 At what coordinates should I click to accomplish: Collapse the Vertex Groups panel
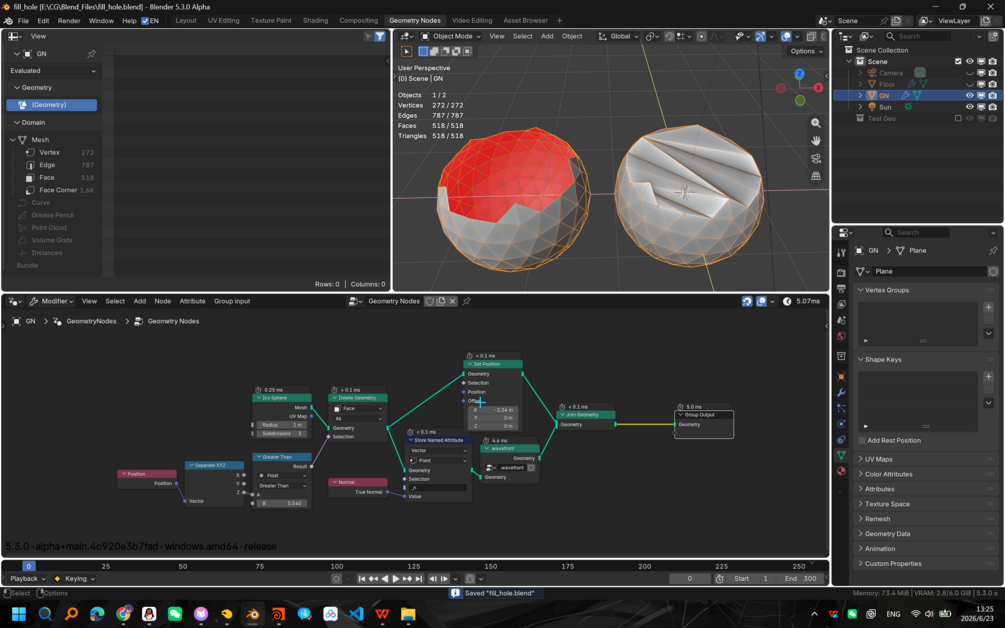(x=886, y=290)
